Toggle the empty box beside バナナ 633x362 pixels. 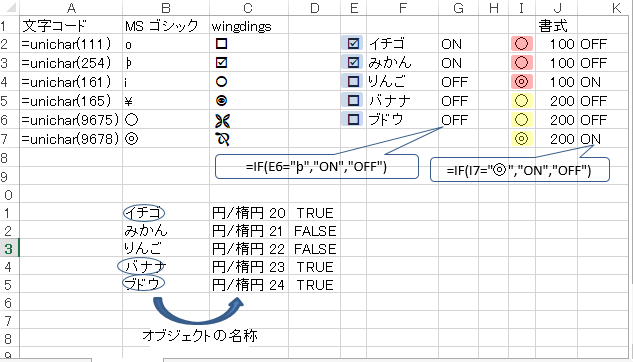click(x=353, y=100)
